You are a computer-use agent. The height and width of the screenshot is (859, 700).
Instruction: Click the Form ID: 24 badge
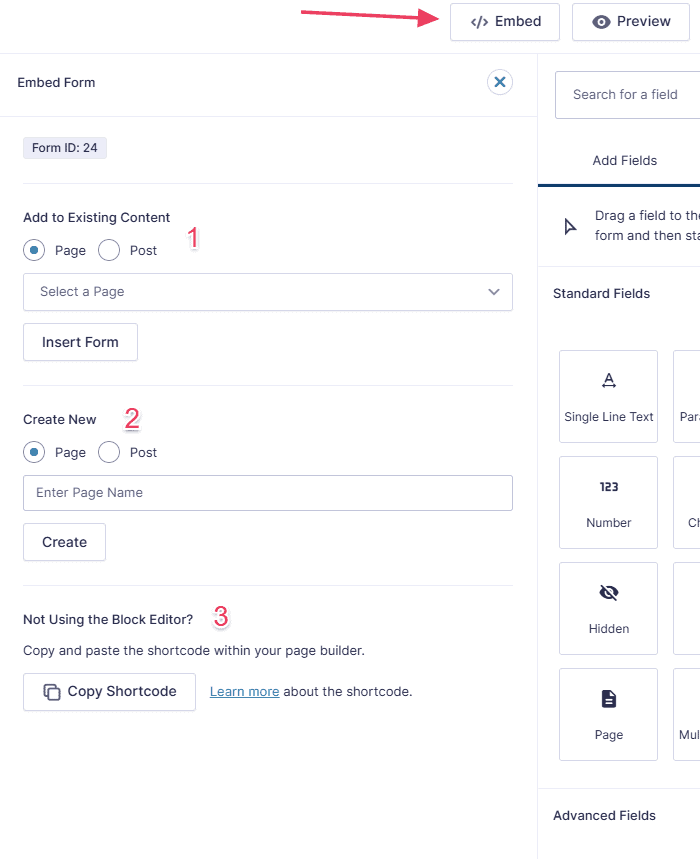(65, 148)
